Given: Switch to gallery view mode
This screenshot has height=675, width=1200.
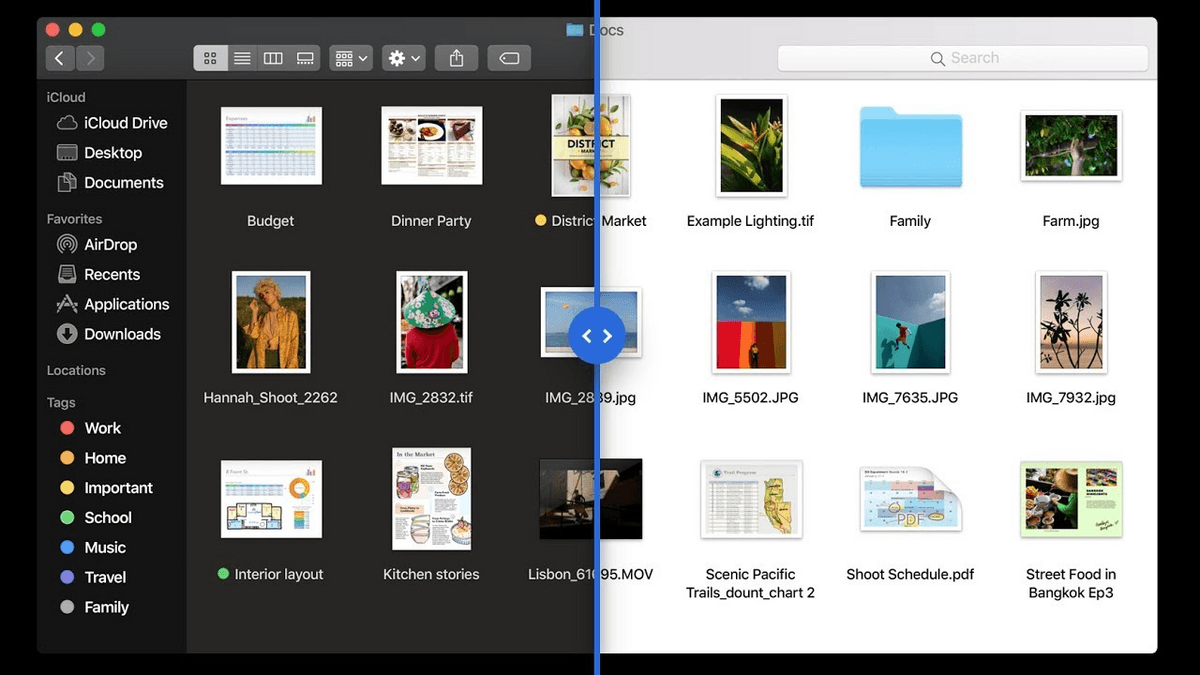Looking at the screenshot, I should pyautogui.click(x=306, y=58).
